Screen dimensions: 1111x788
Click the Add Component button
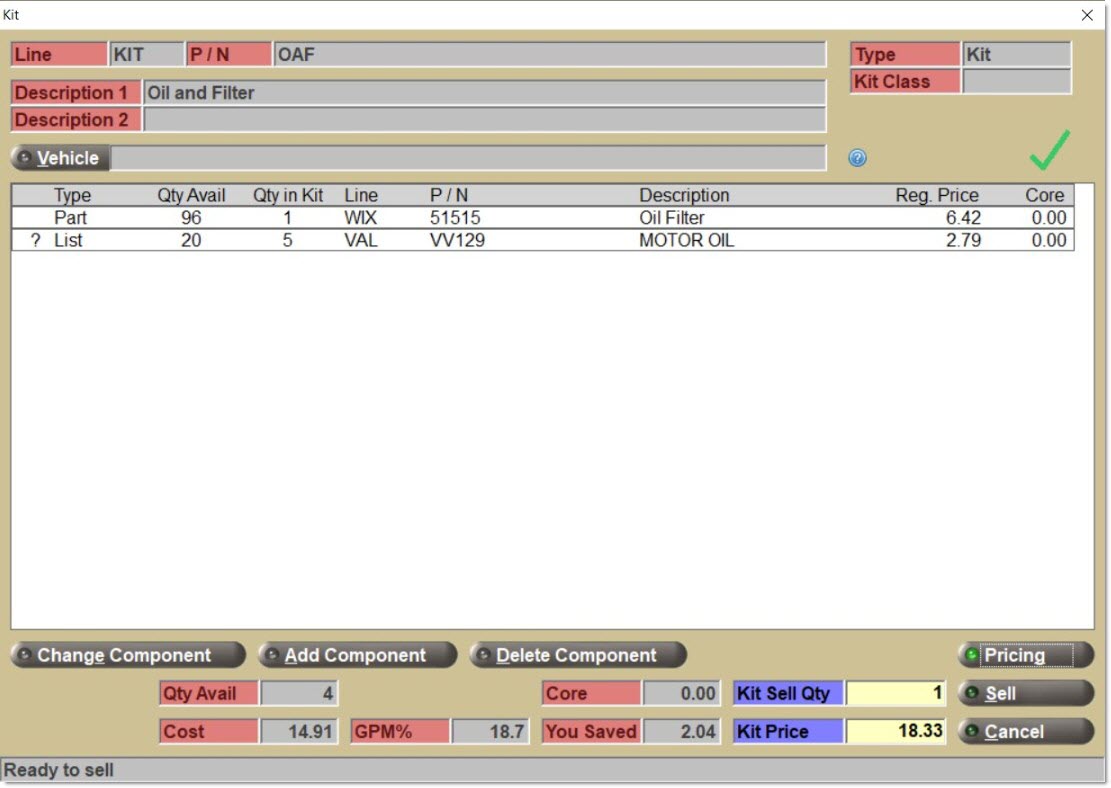click(x=356, y=655)
